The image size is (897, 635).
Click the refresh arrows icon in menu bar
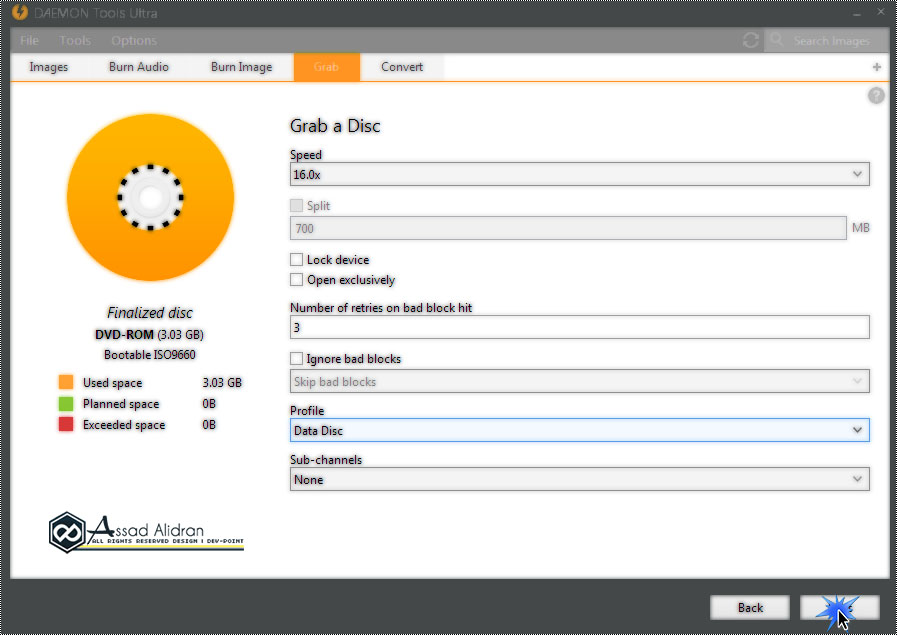coord(751,40)
